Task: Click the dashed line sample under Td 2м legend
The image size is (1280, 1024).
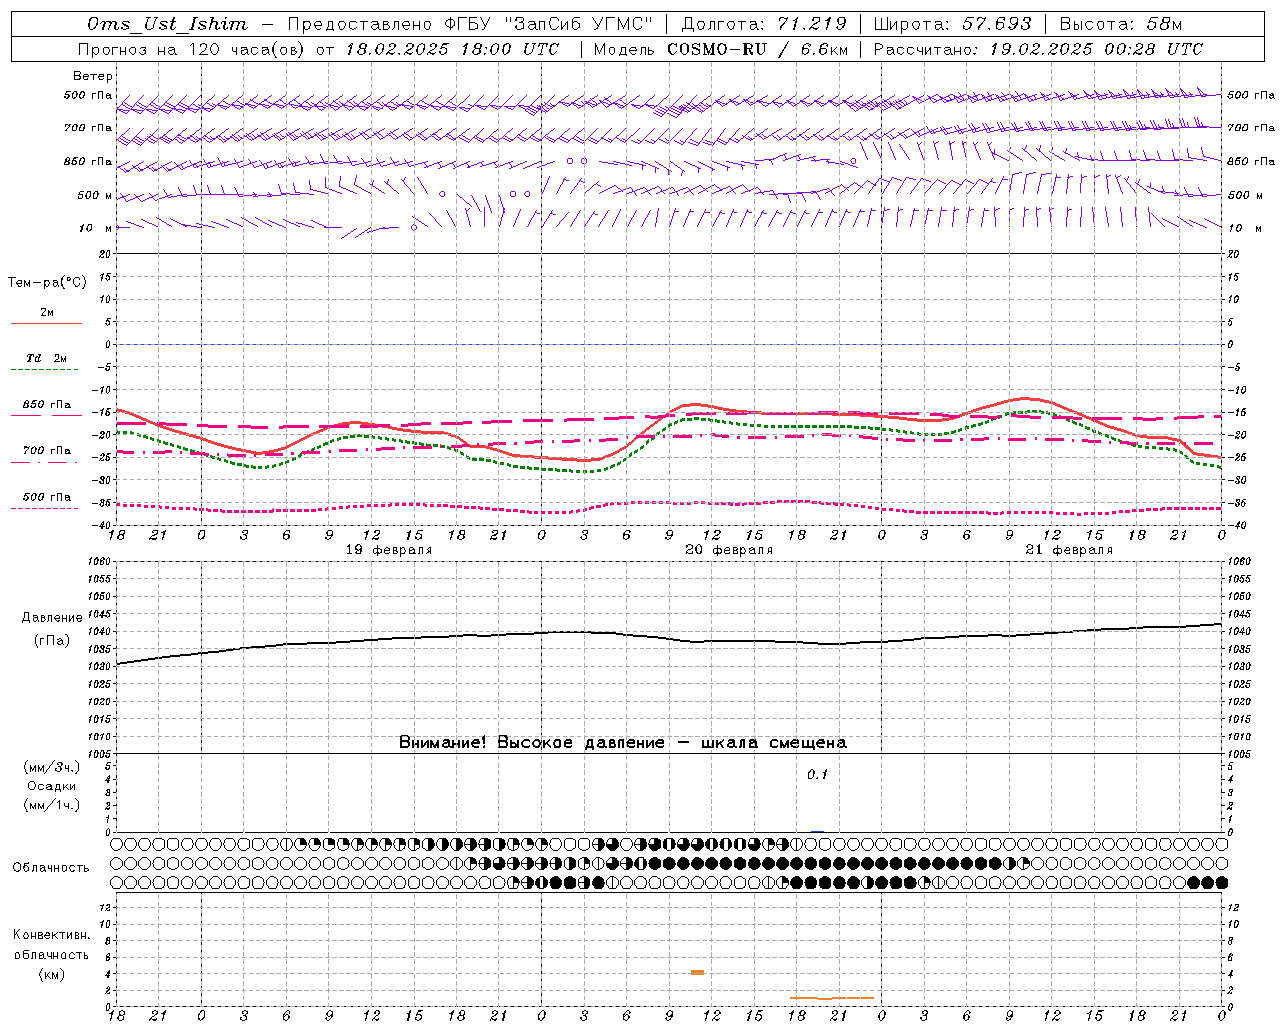Action: click(x=44, y=370)
